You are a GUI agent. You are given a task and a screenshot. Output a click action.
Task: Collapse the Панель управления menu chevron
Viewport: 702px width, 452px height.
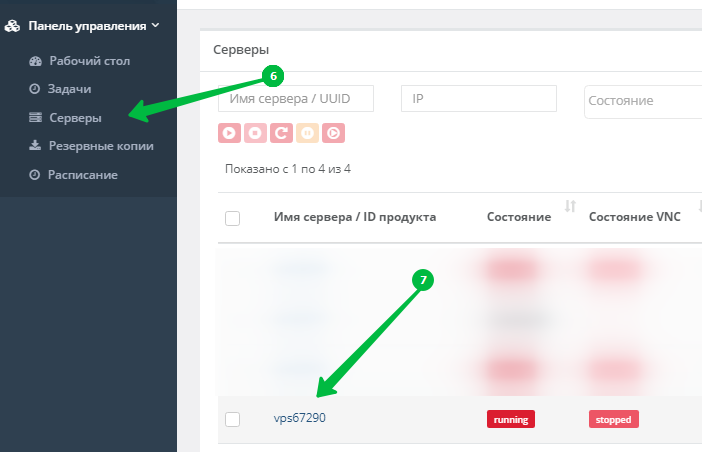pyautogui.click(x=155, y=26)
